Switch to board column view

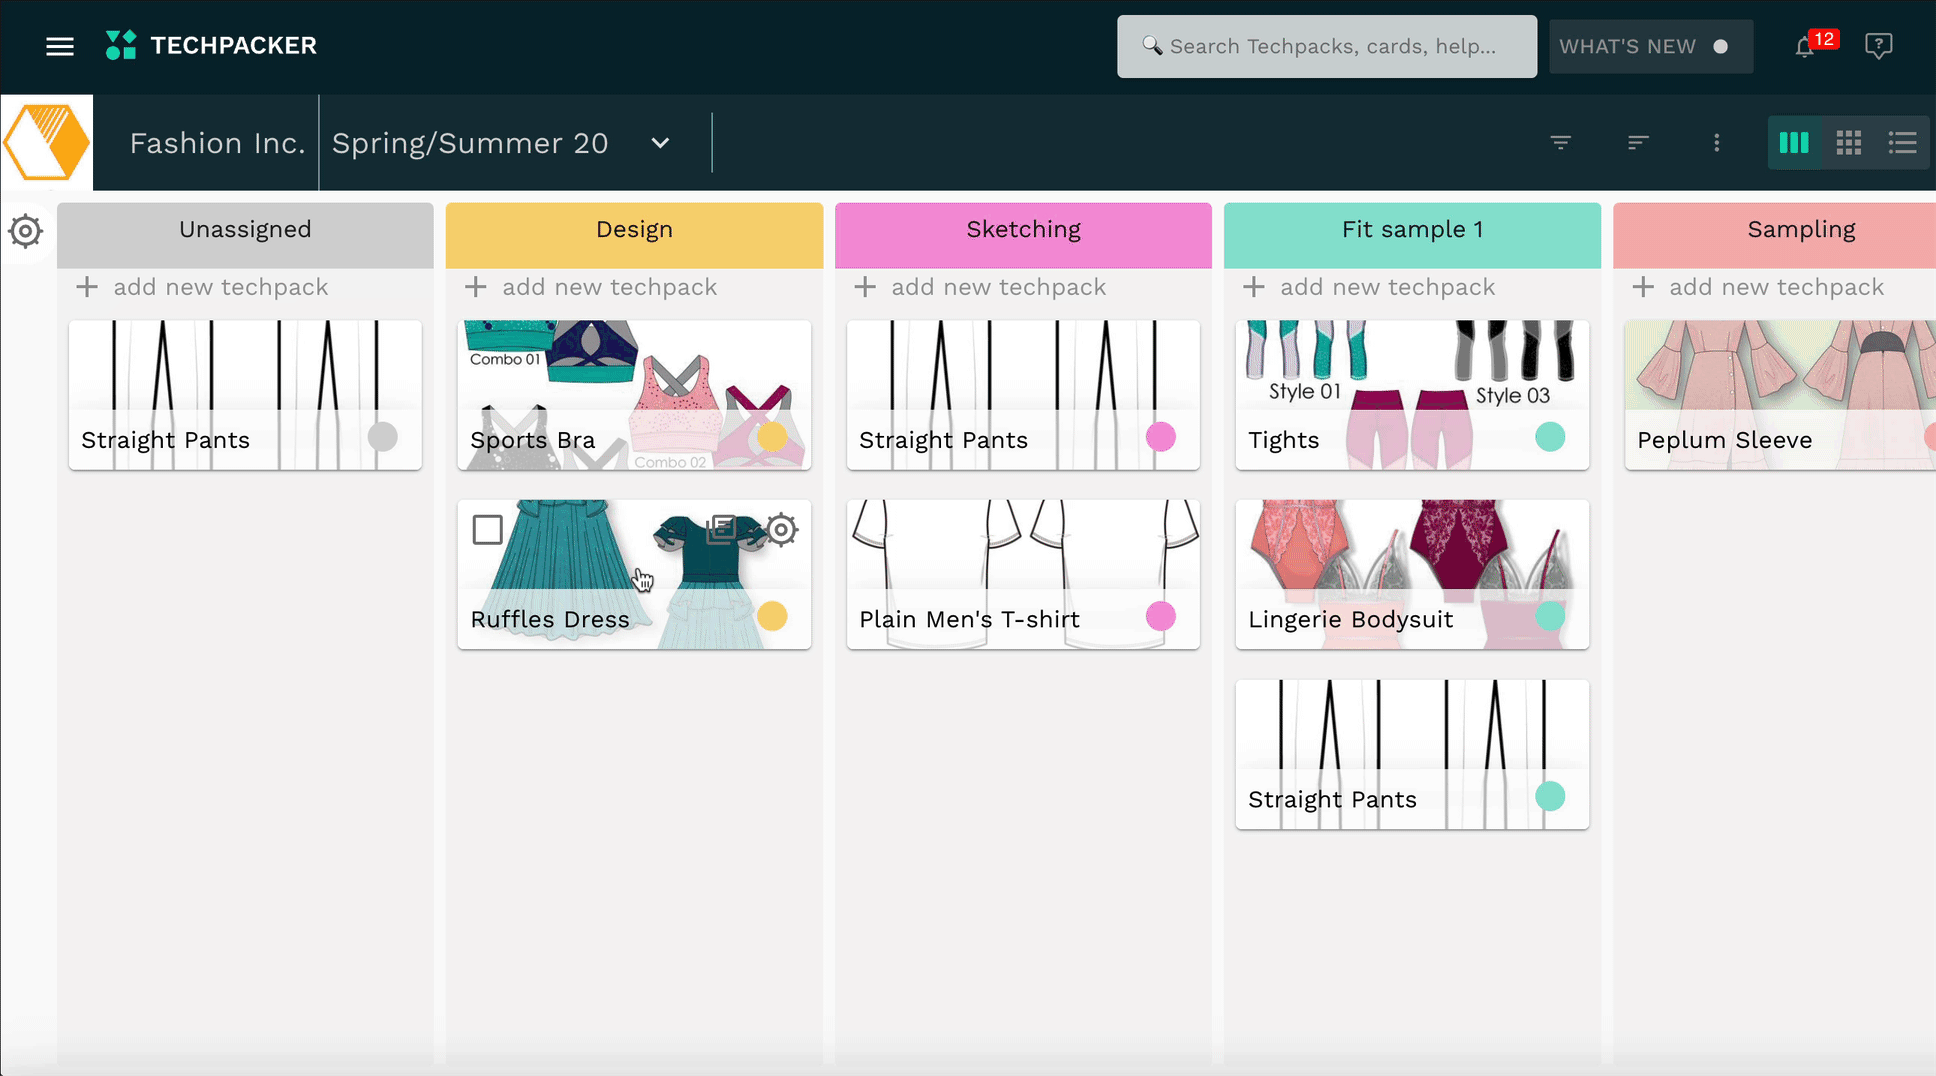pyautogui.click(x=1794, y=143)
